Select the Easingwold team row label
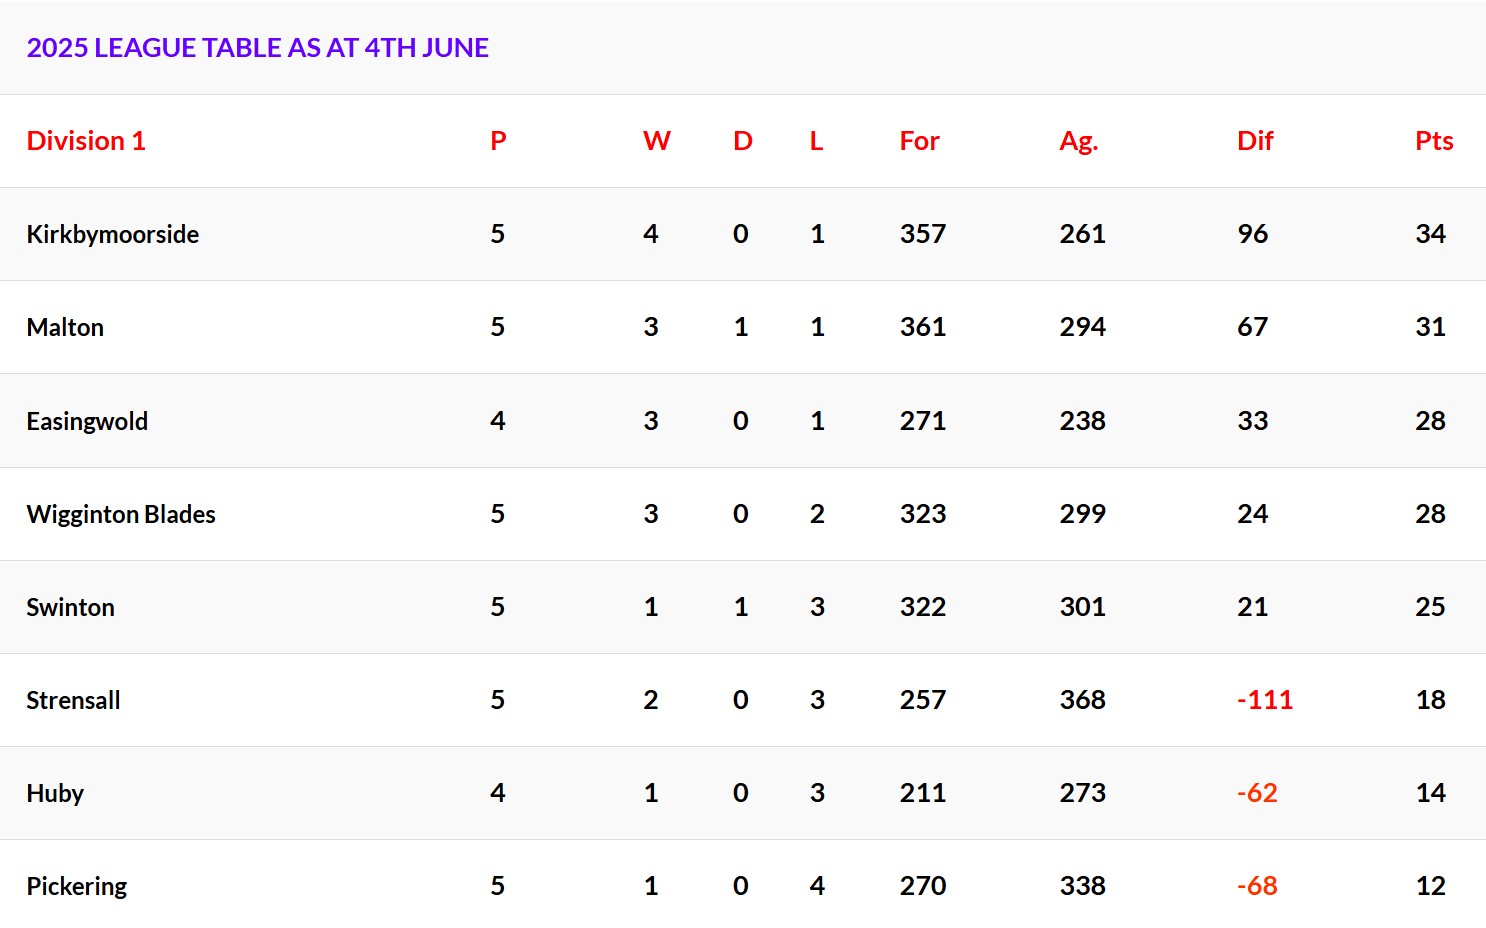Image resolution: width=1486 pixels, height=928 pixels. (x=87, y=421)
